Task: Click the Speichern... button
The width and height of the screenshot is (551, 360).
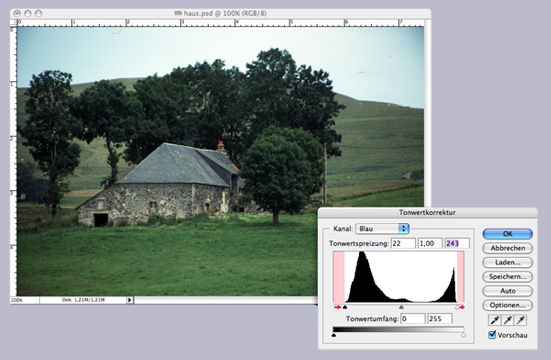Action: (x=507, y=277)
